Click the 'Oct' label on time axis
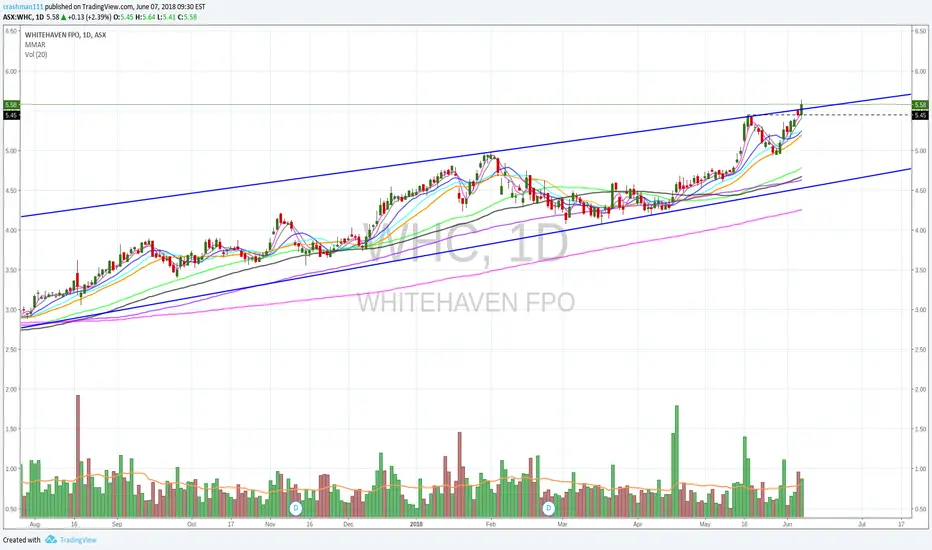The width and height of the screenshot is (932, 550). point(191,524)
